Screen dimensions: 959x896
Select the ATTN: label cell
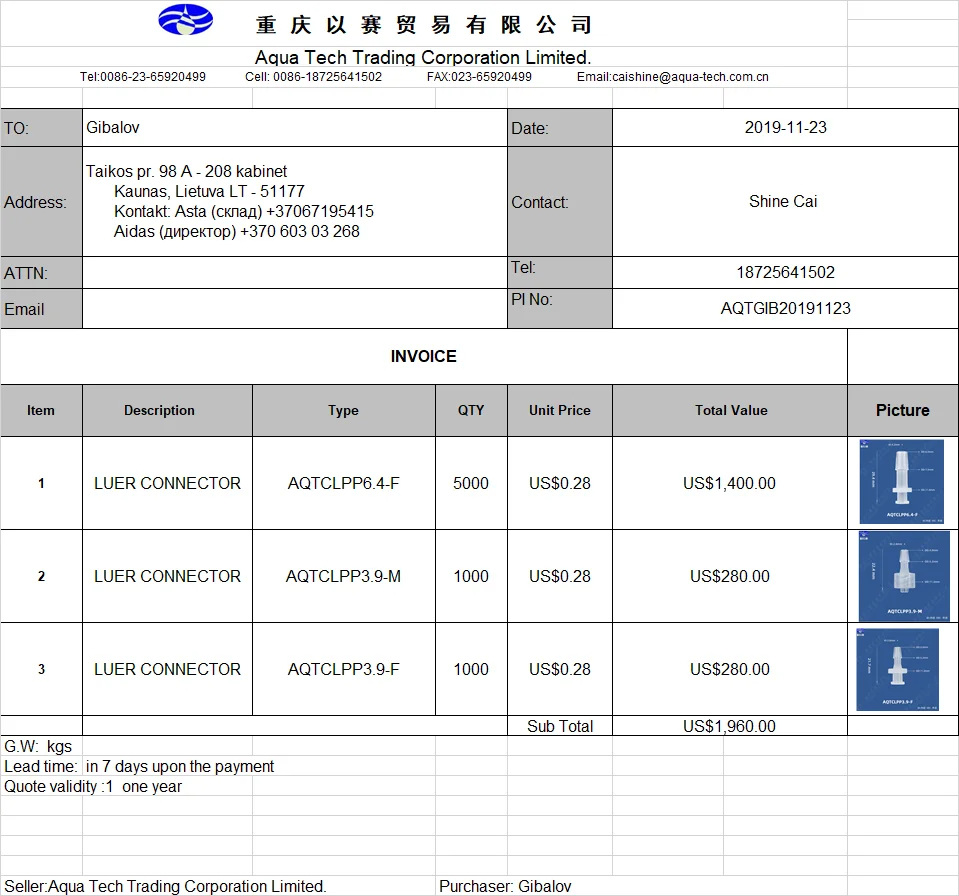42,273
